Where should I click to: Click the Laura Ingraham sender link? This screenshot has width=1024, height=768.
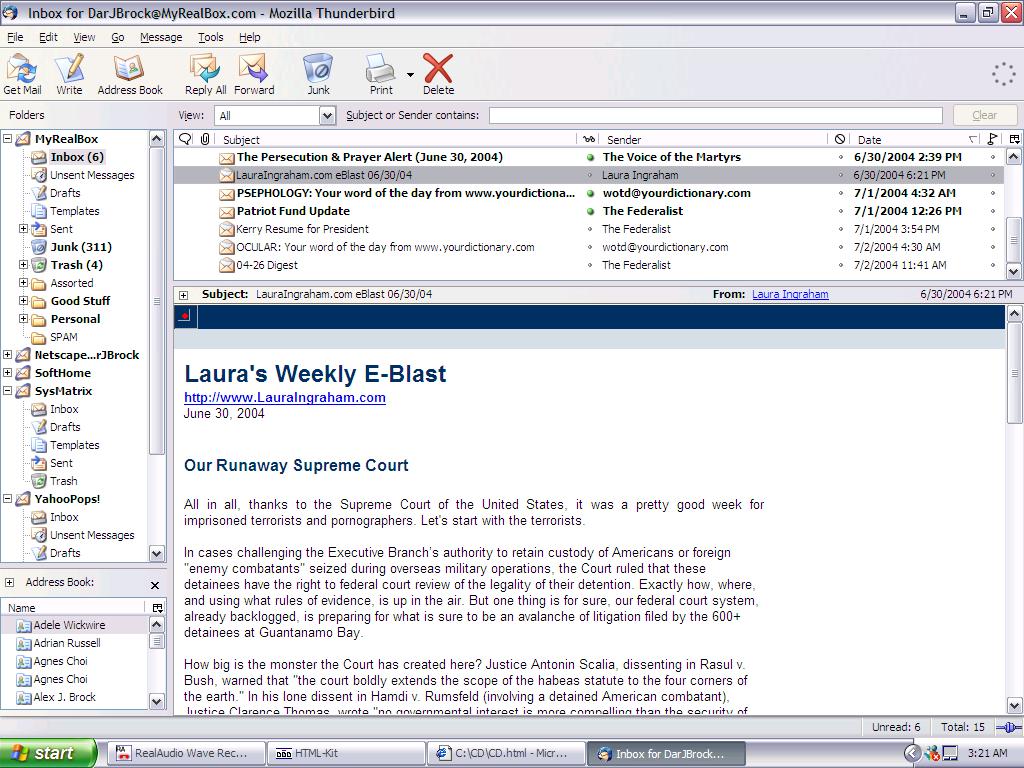790,295
